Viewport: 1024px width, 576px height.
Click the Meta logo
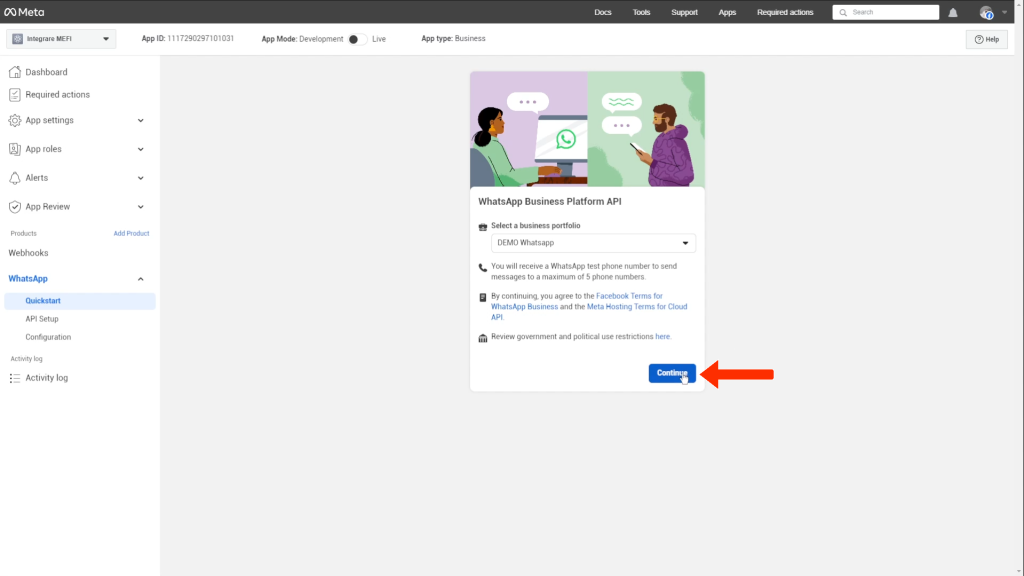[24, 12]
